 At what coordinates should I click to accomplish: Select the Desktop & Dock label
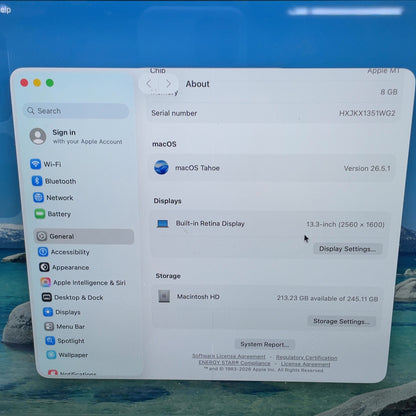click(x=79, y=297)
